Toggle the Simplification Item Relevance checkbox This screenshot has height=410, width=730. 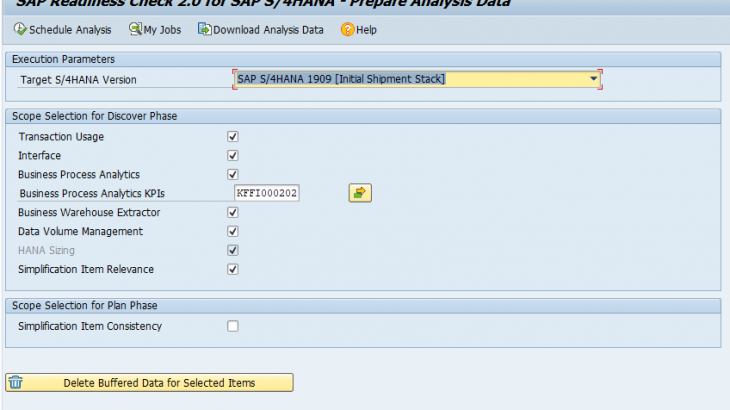point(233,269)
